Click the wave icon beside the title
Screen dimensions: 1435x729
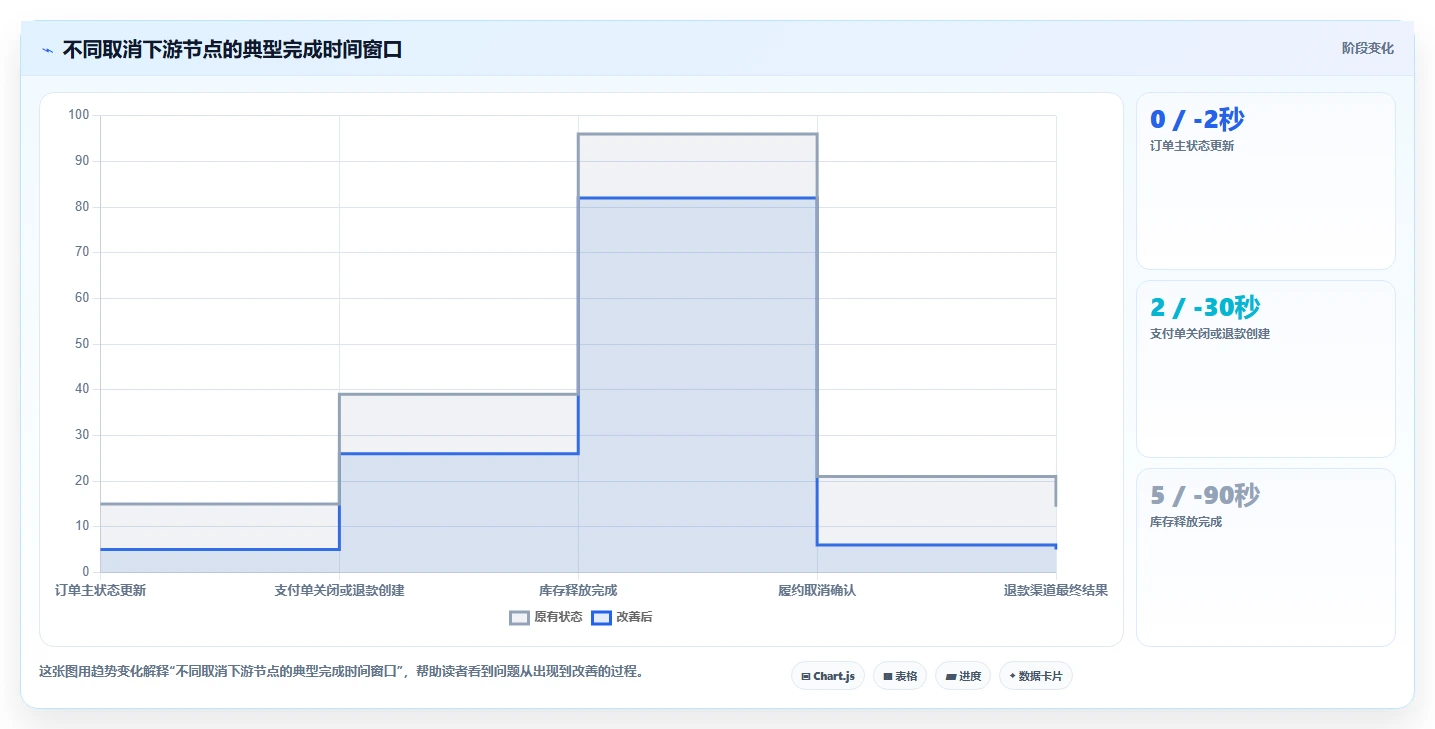[x=47, y=50]
